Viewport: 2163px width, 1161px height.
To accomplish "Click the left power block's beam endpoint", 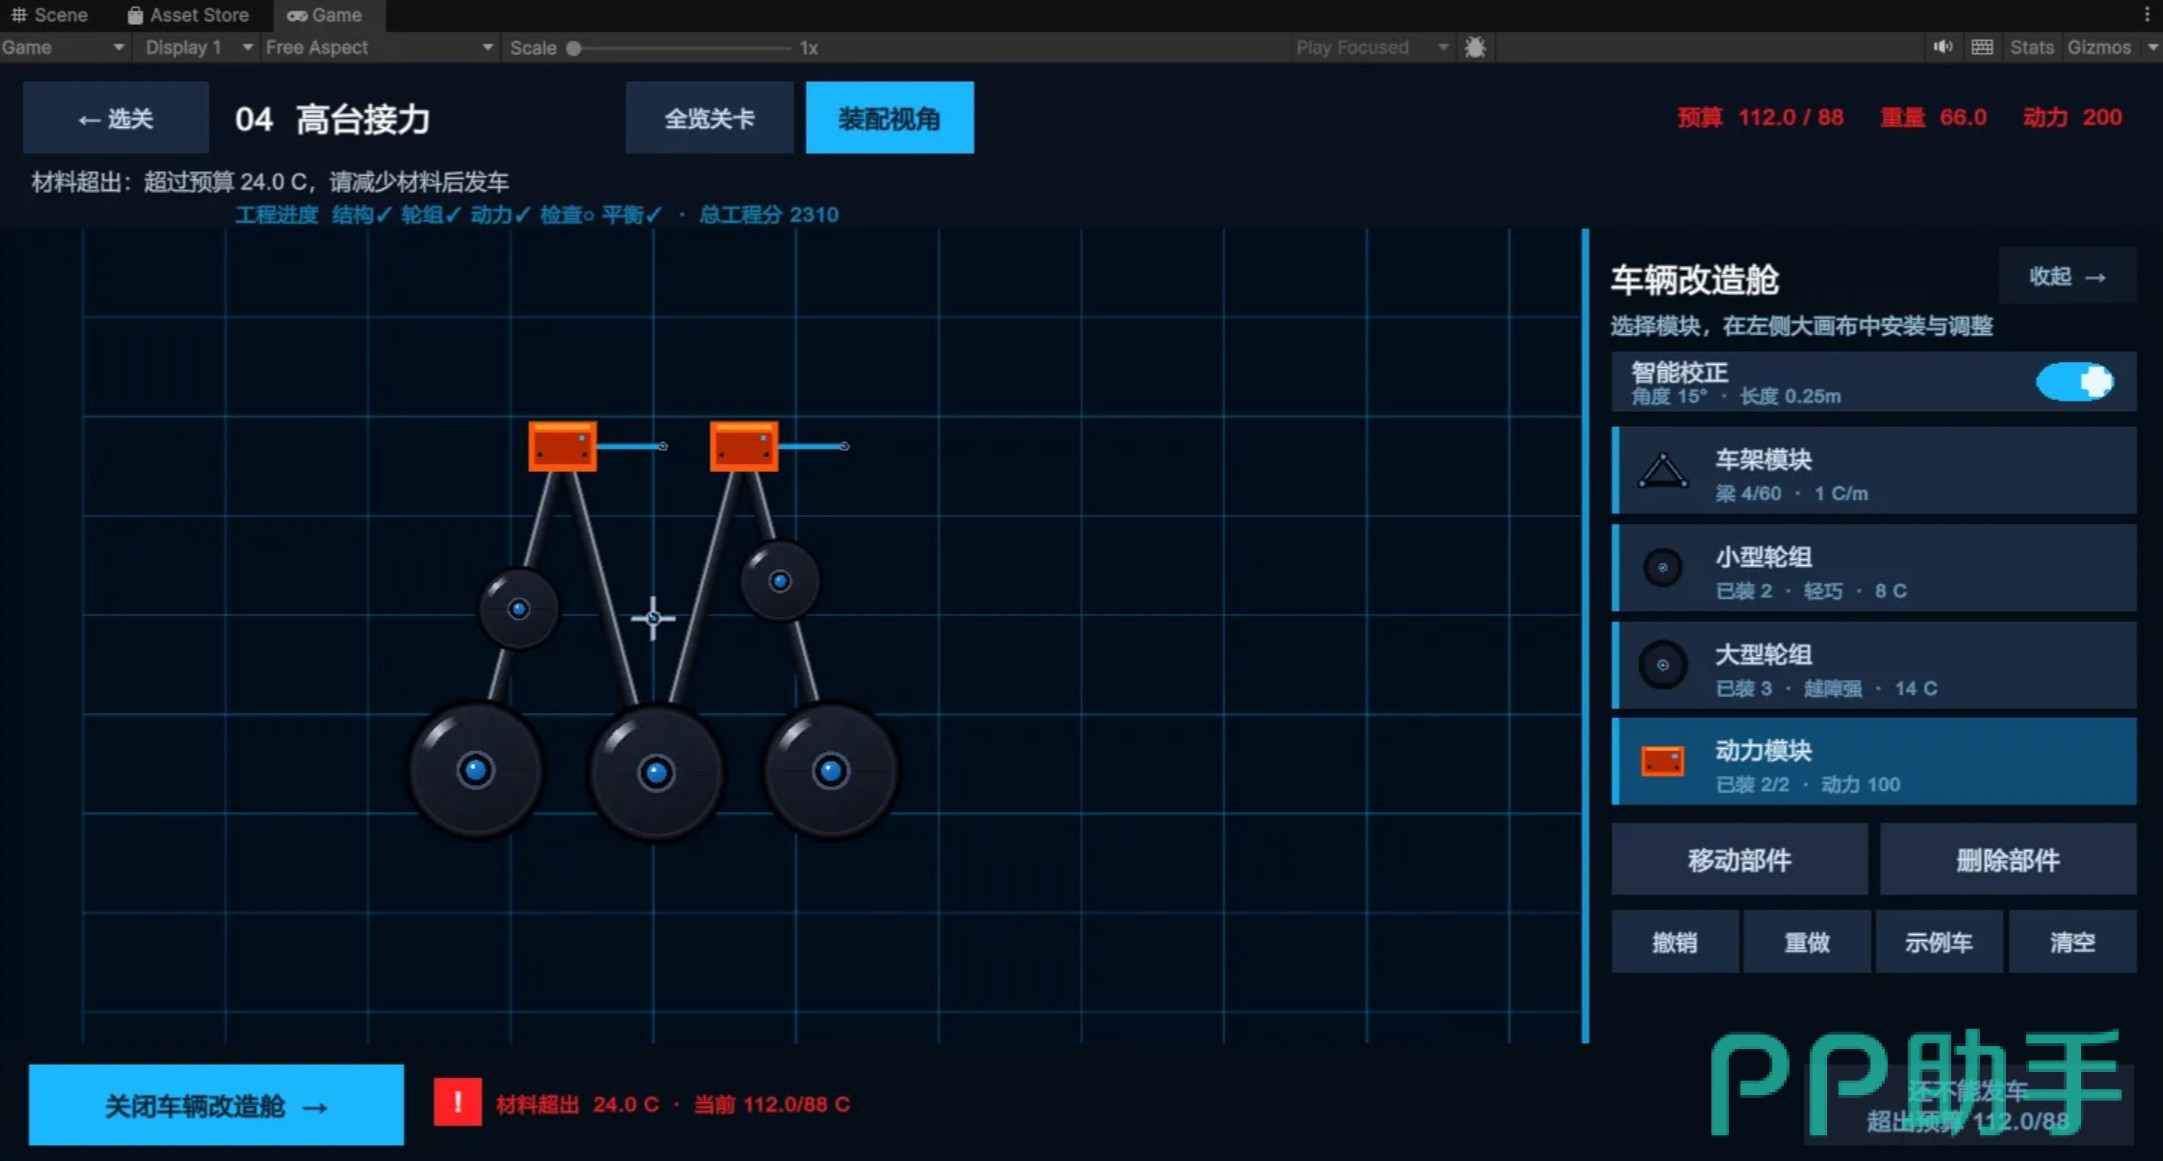I will pyautogui.click(x=662, y=446).
